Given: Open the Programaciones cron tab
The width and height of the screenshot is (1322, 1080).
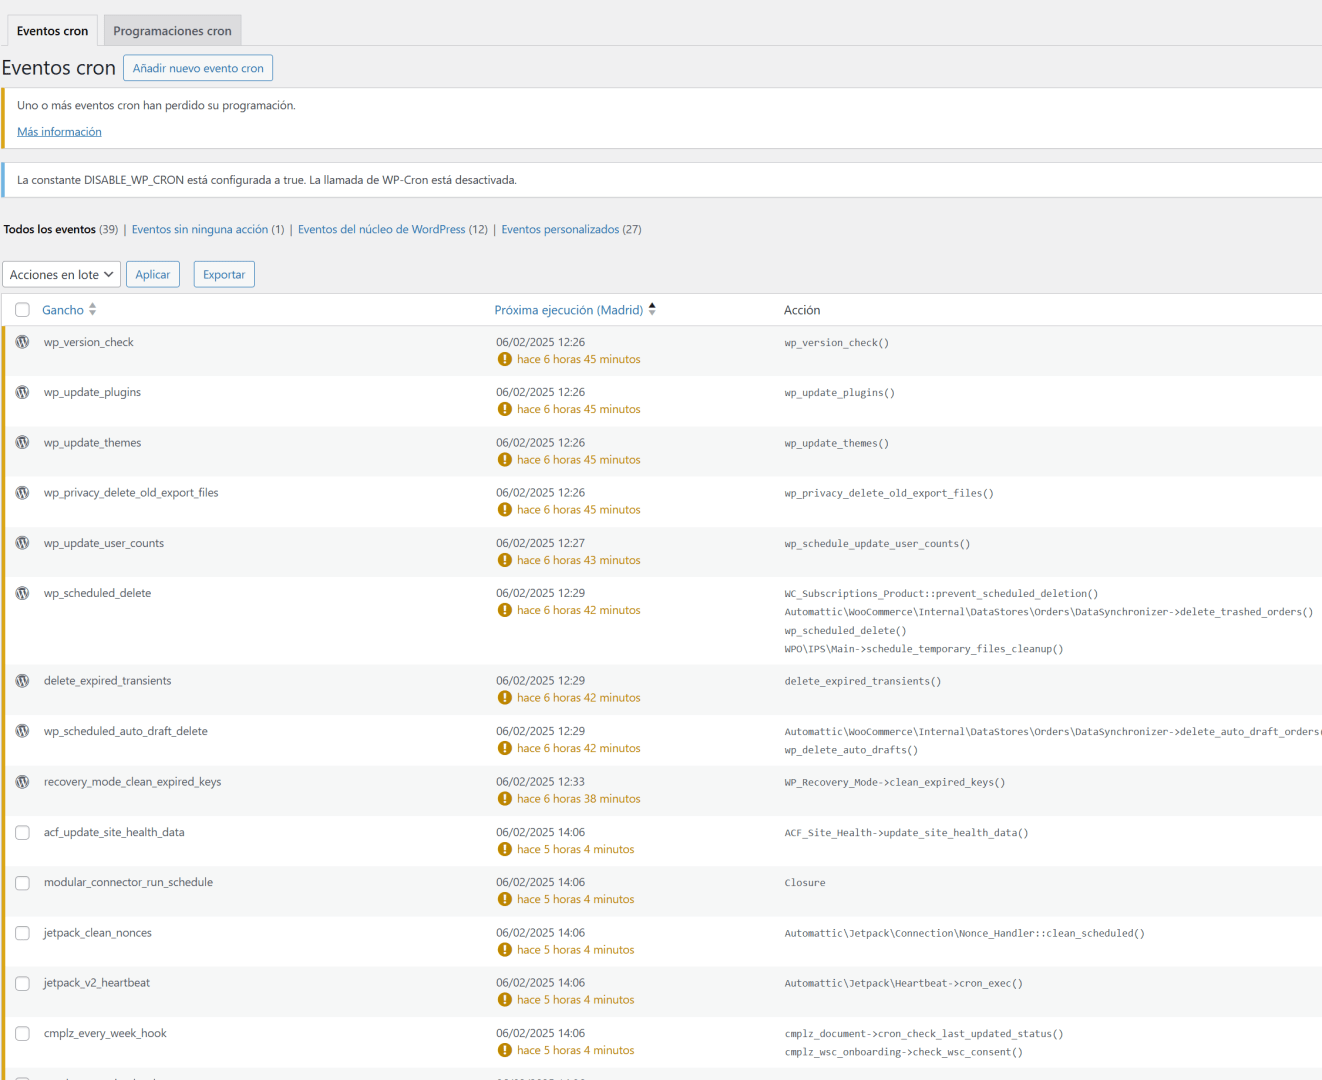Looking at the screenshot, I should [x=172, y=31].
